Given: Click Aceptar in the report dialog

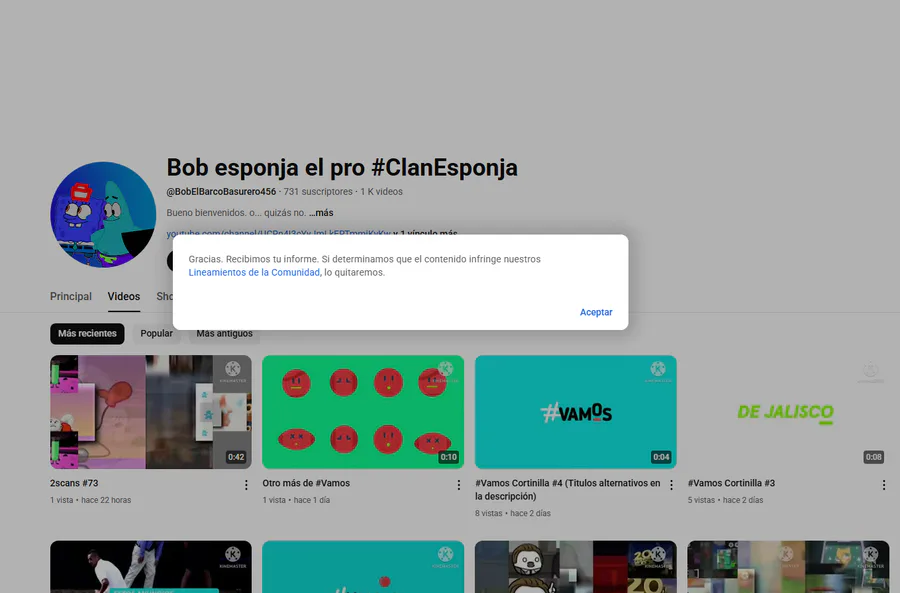Looking at the screenshot, I should (x=596, y=312).
